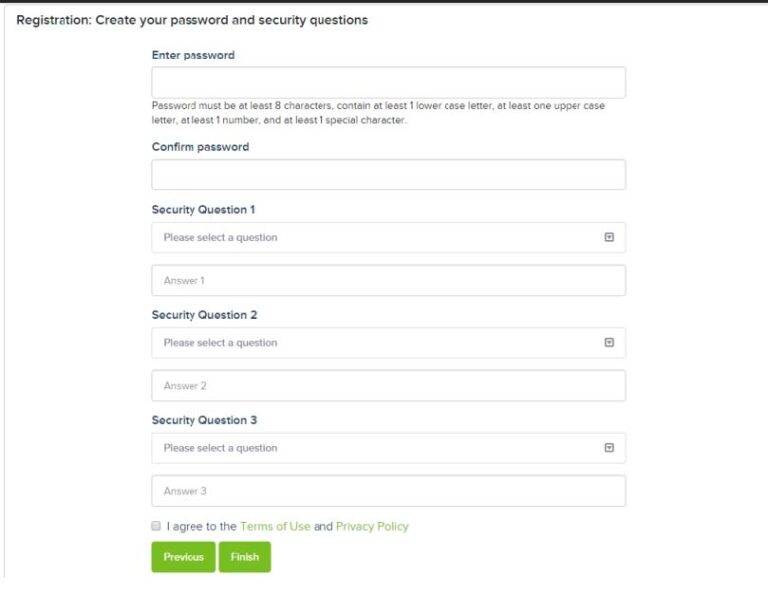Open the Privacy Policy link

[372, 526]
